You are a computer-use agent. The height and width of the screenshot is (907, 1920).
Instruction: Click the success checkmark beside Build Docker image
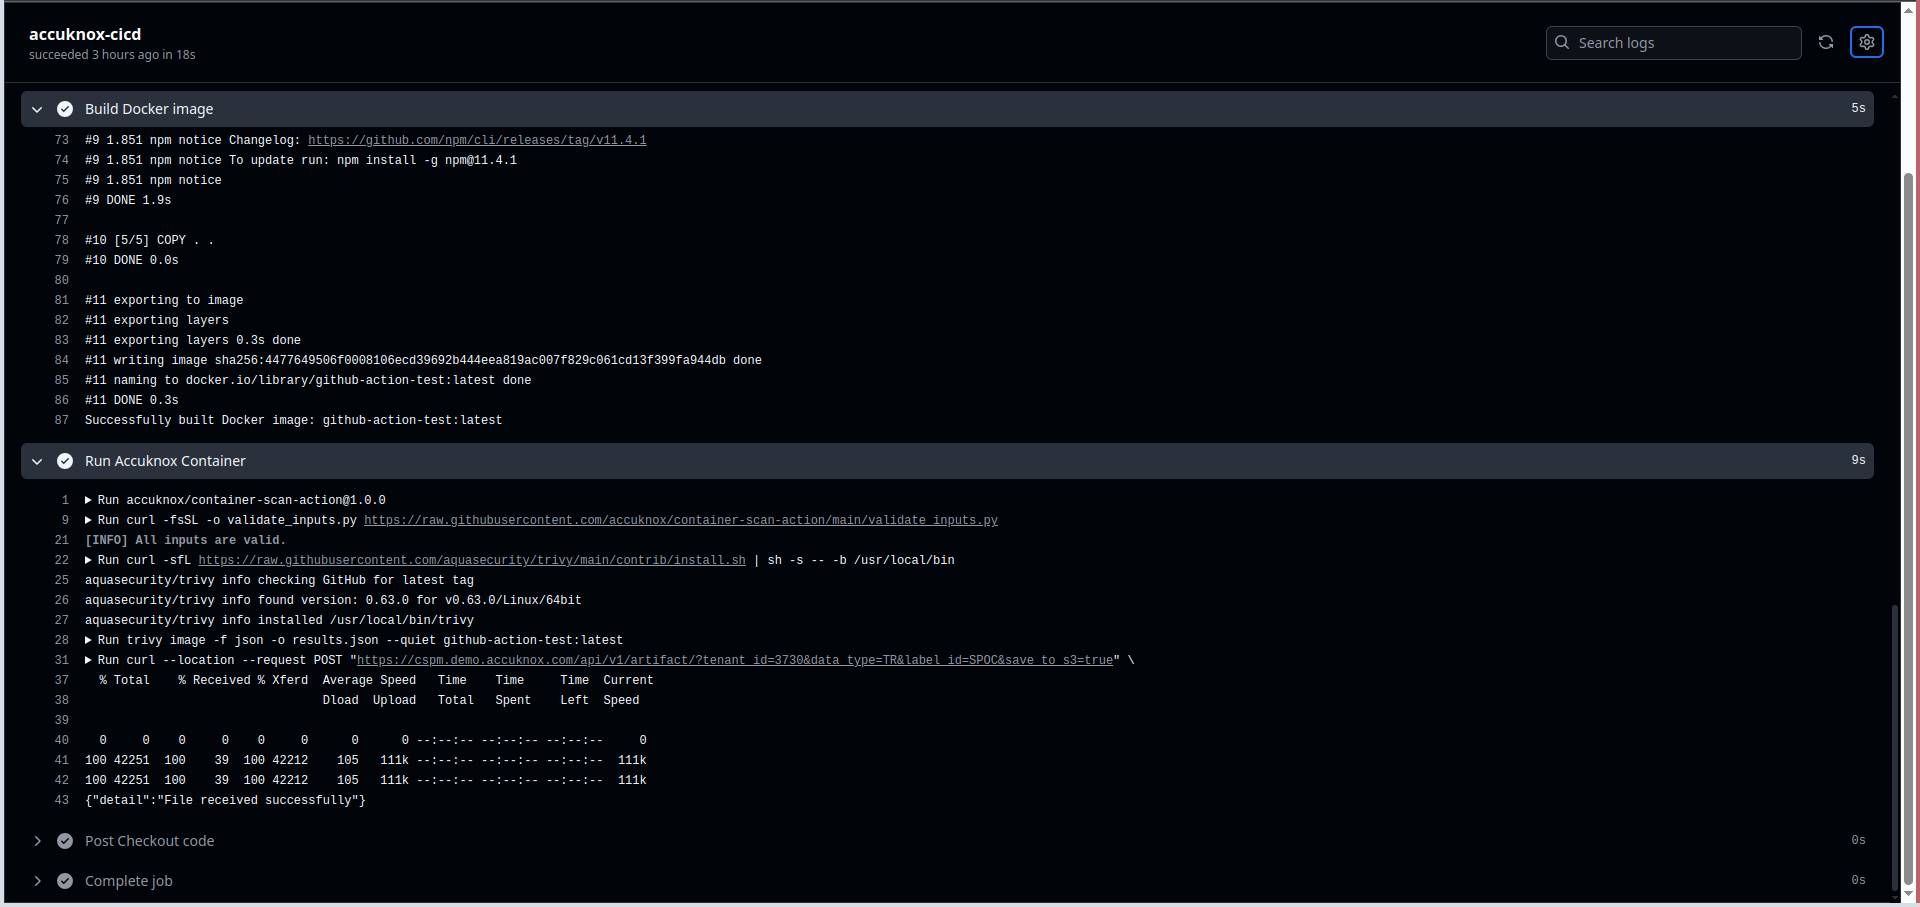point(65,109)
